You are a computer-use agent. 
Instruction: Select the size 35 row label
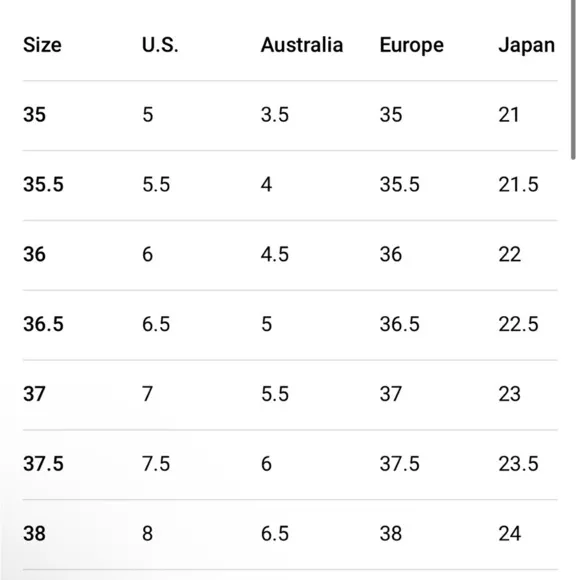click(x=34, y=114)
